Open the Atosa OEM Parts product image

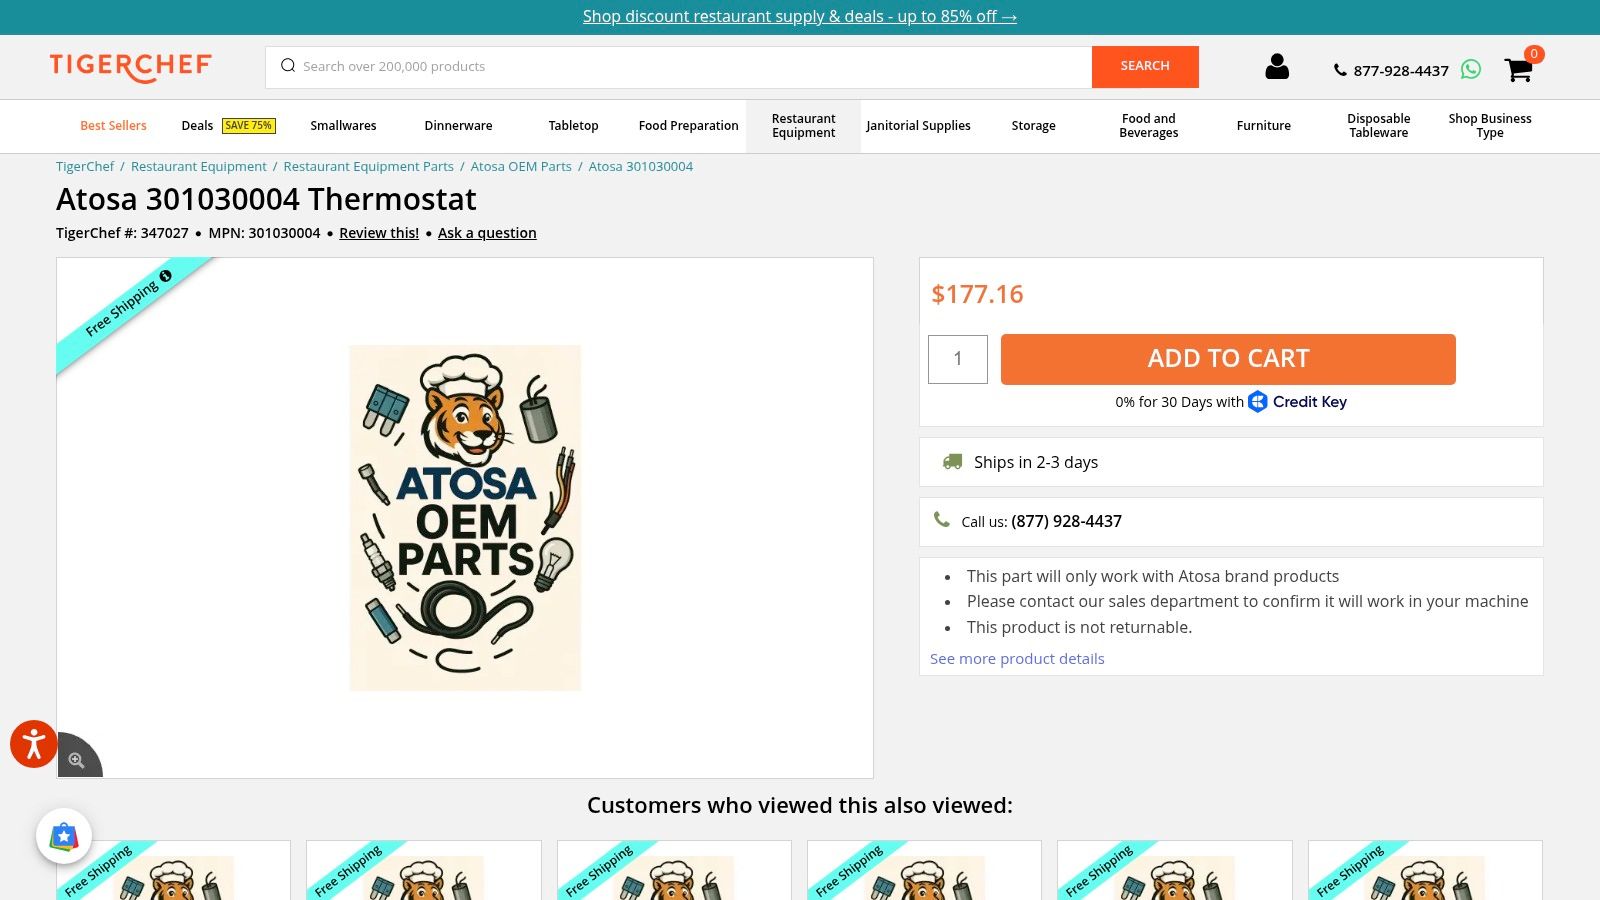pos(465,518)
